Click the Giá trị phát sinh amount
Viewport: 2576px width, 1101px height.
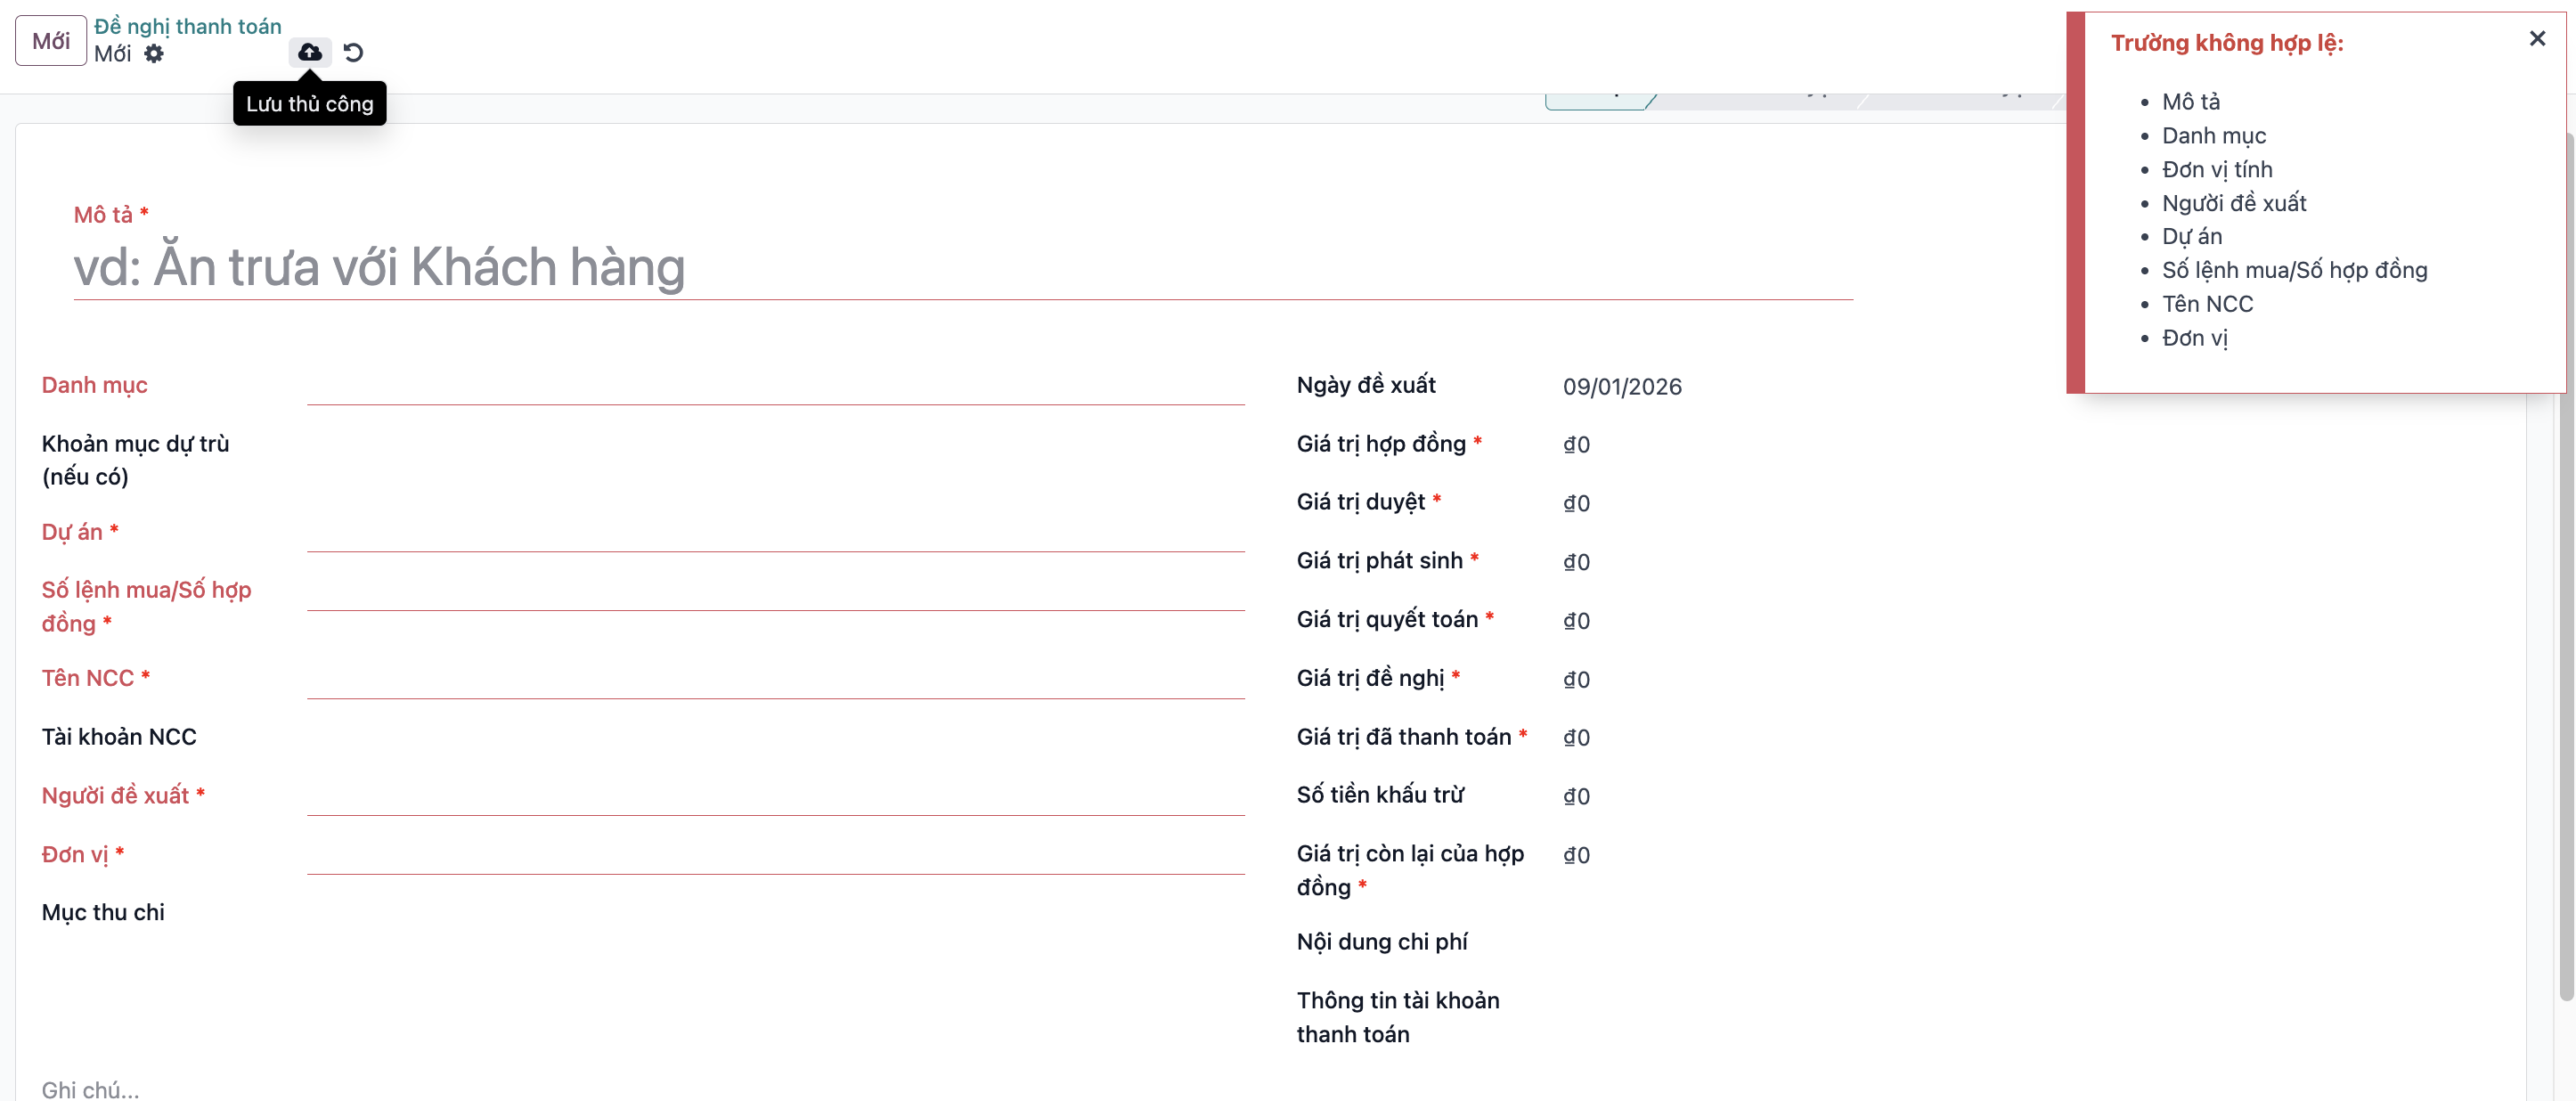pos(1577,563)
